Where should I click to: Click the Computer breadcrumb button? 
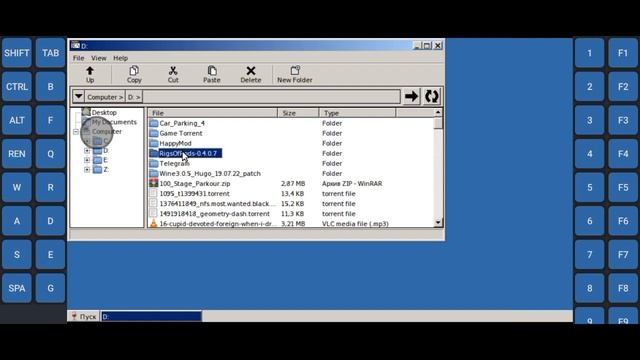[105, 97]
